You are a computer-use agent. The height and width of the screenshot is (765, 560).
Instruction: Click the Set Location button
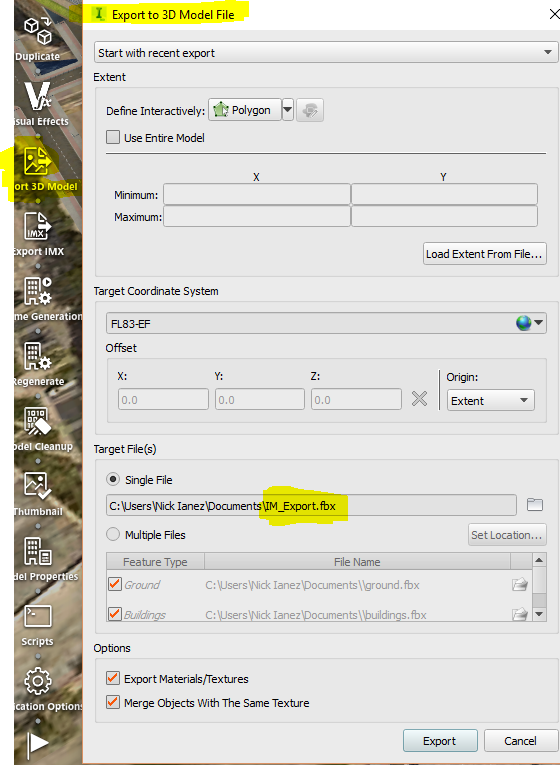point(506,535)
